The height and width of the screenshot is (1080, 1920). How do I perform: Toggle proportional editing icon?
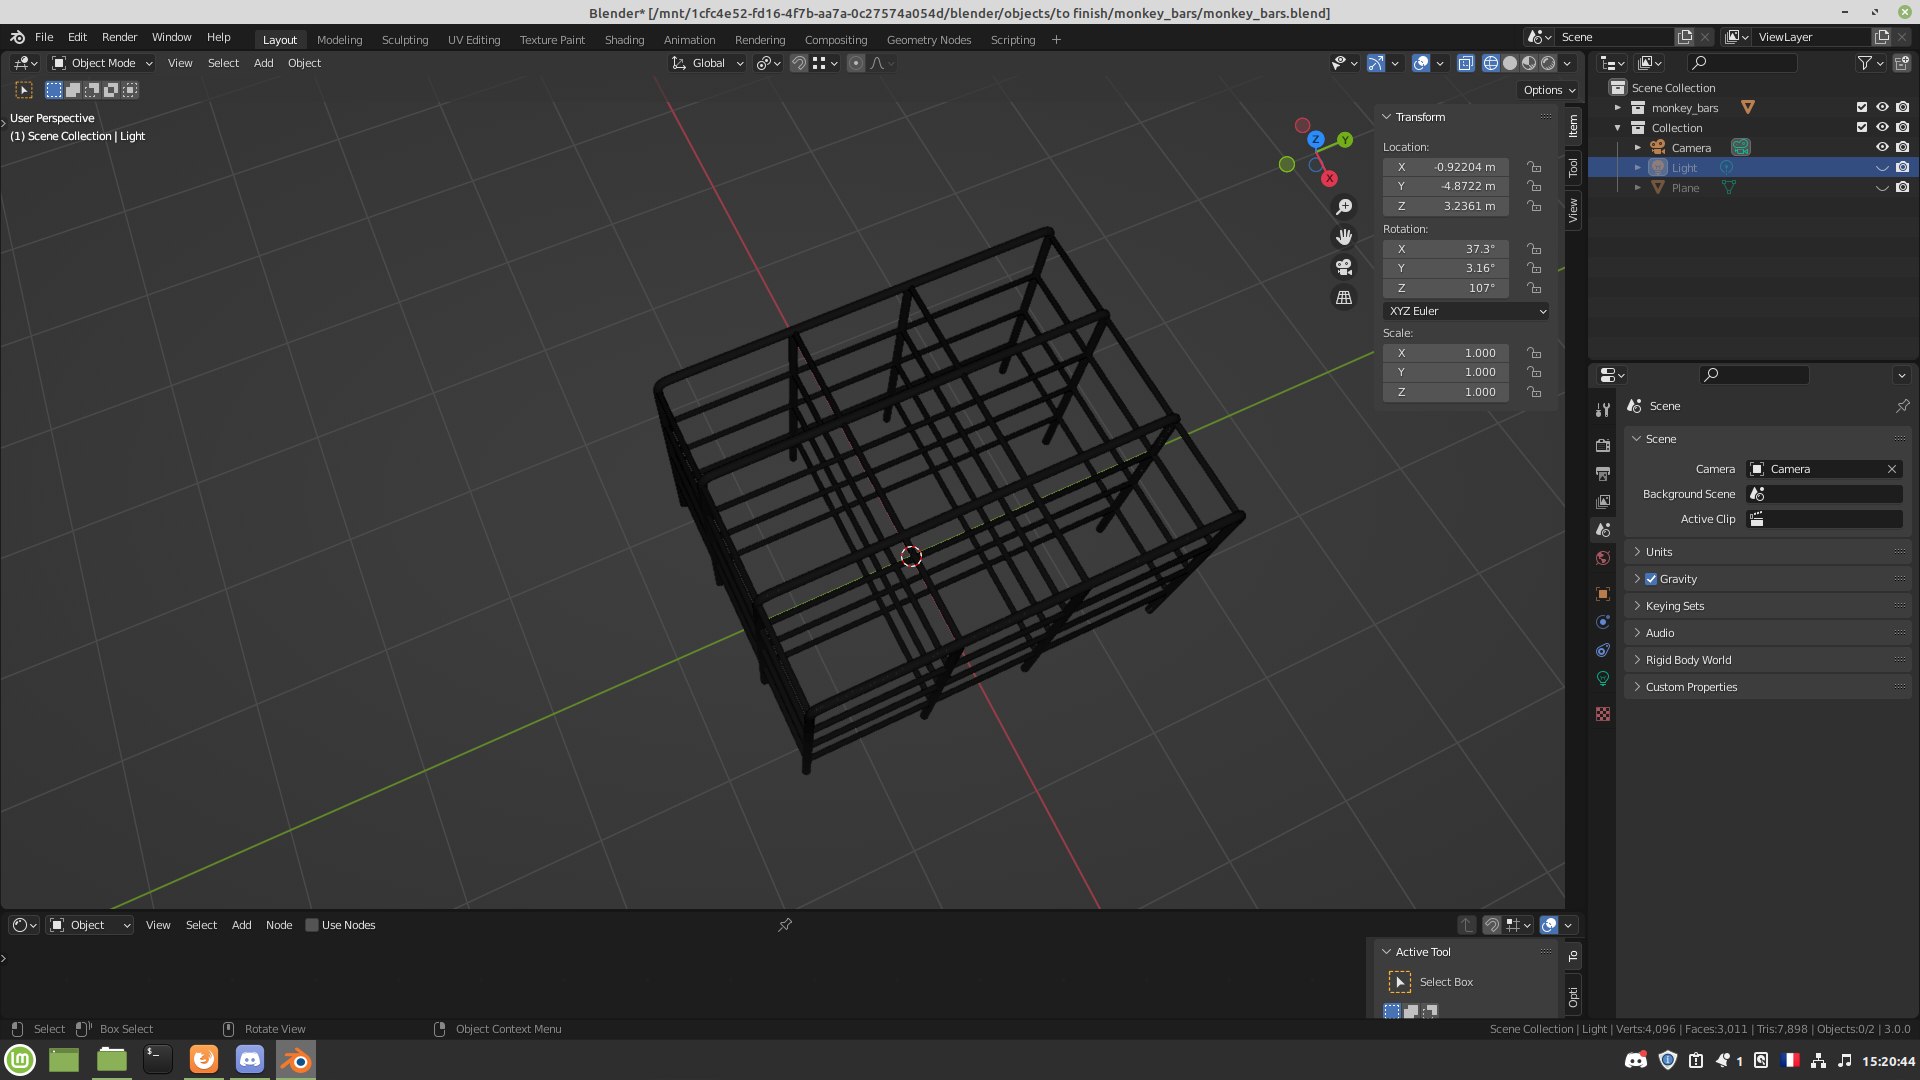pos(856,63)
